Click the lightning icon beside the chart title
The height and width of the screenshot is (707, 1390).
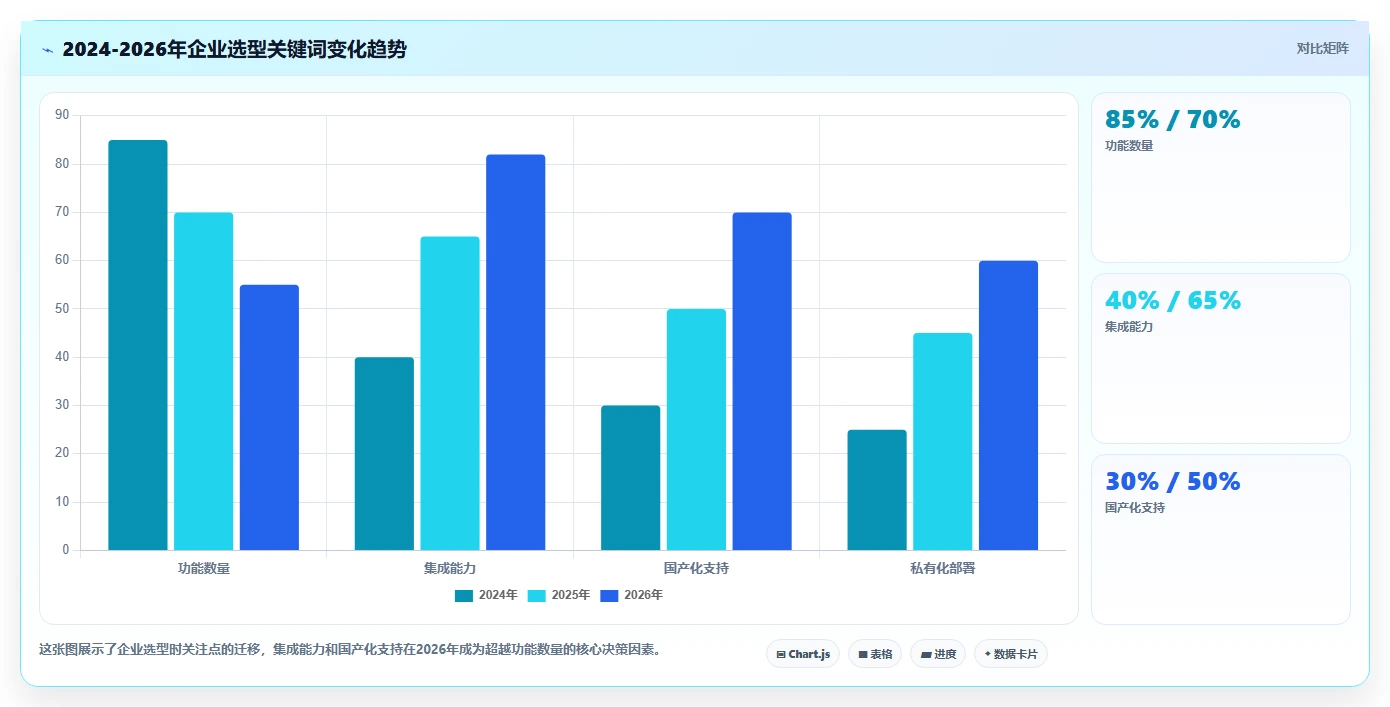click(48, 50)
